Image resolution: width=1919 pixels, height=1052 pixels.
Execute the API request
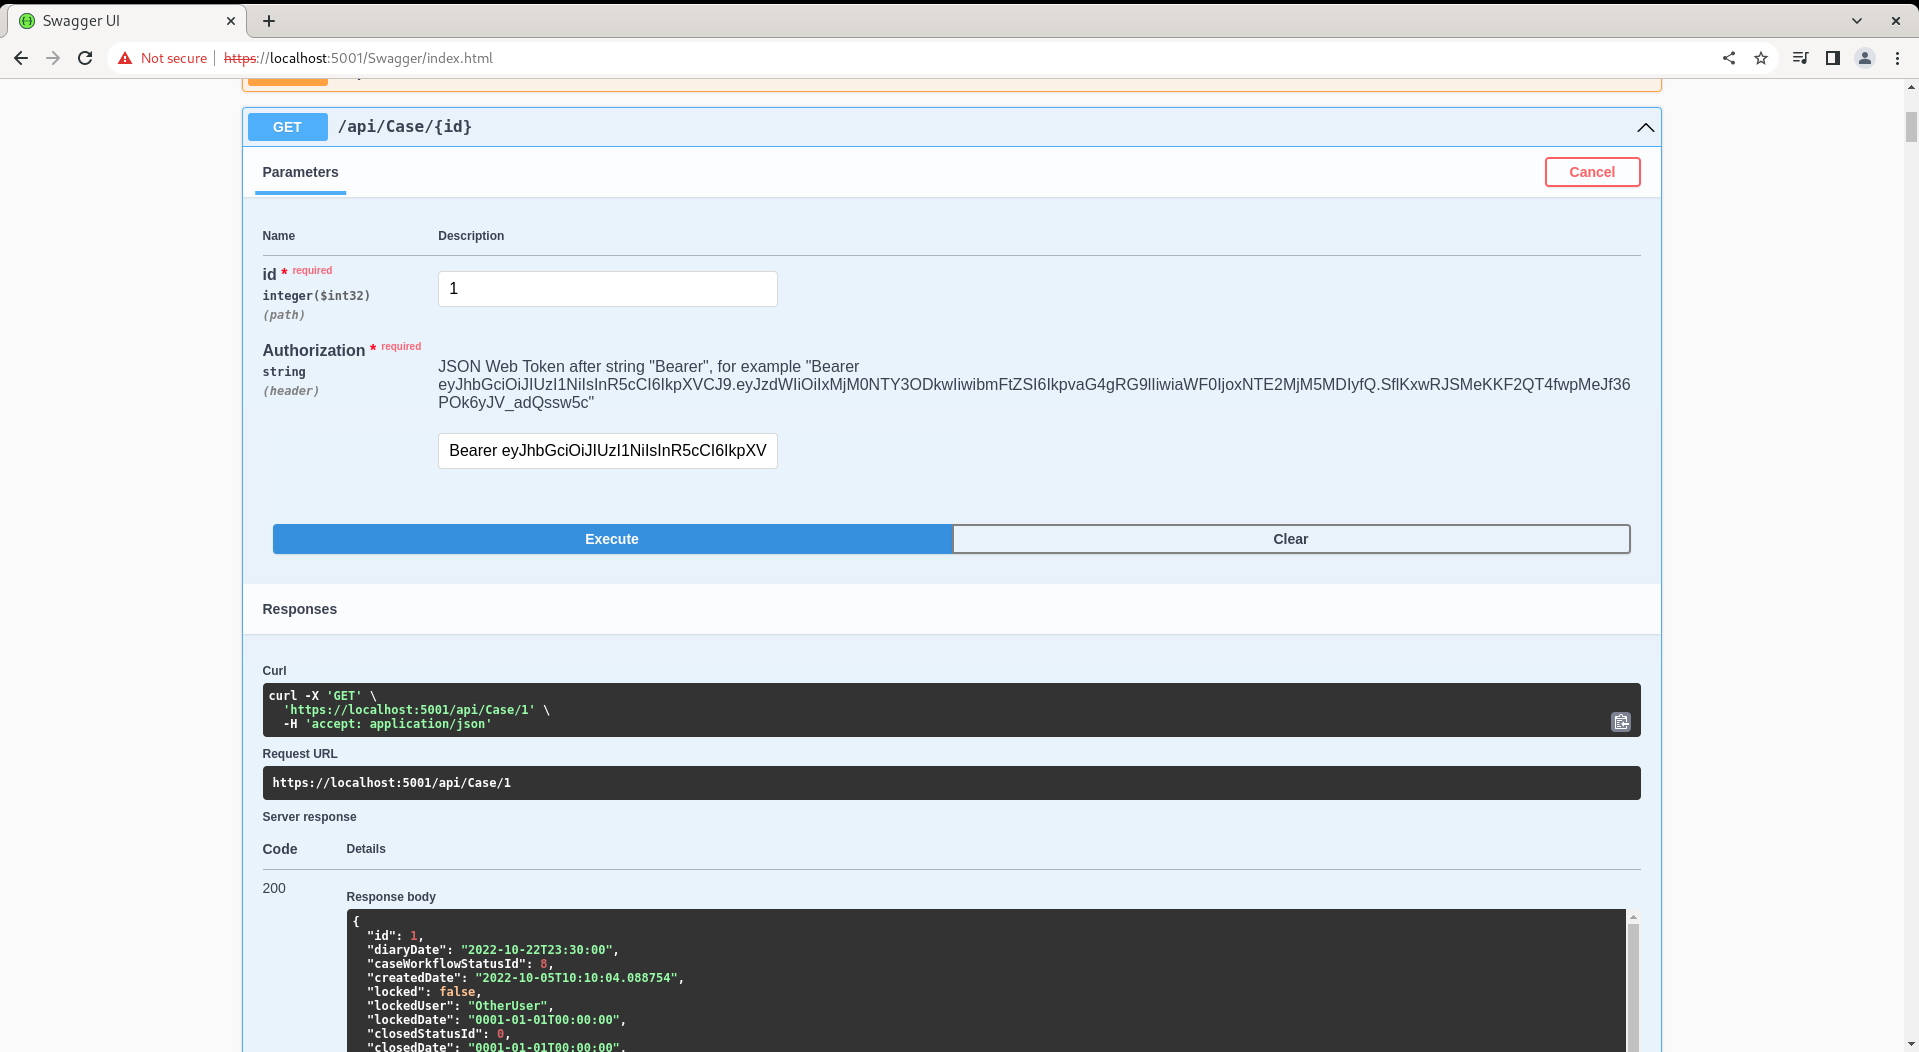point(612,539)
